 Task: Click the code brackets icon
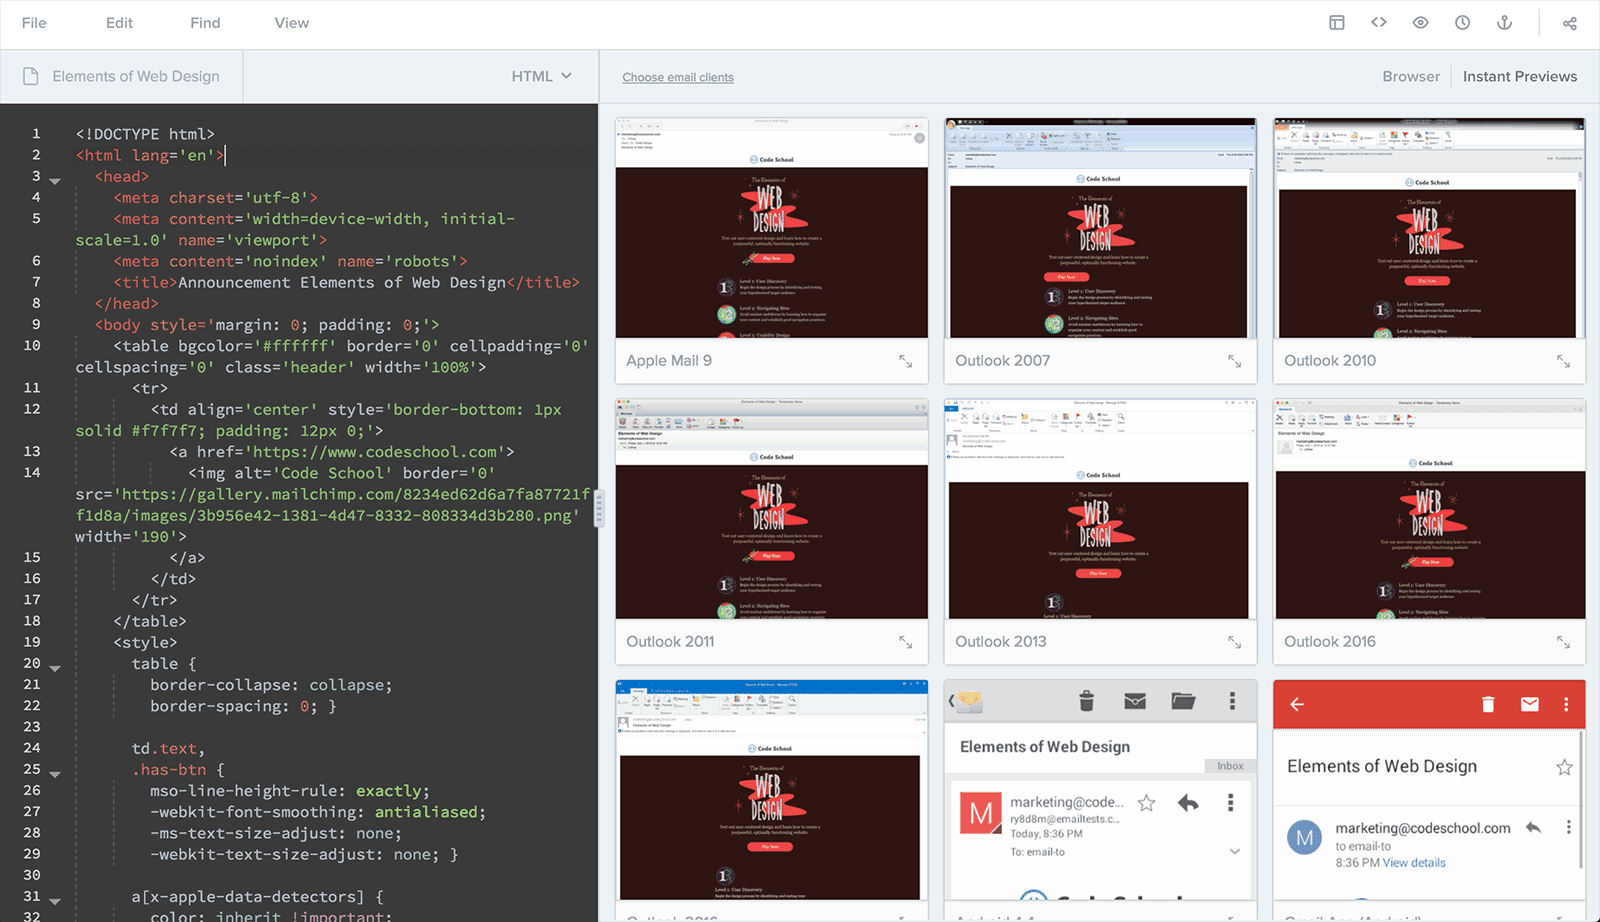[x=1378, y=23]
